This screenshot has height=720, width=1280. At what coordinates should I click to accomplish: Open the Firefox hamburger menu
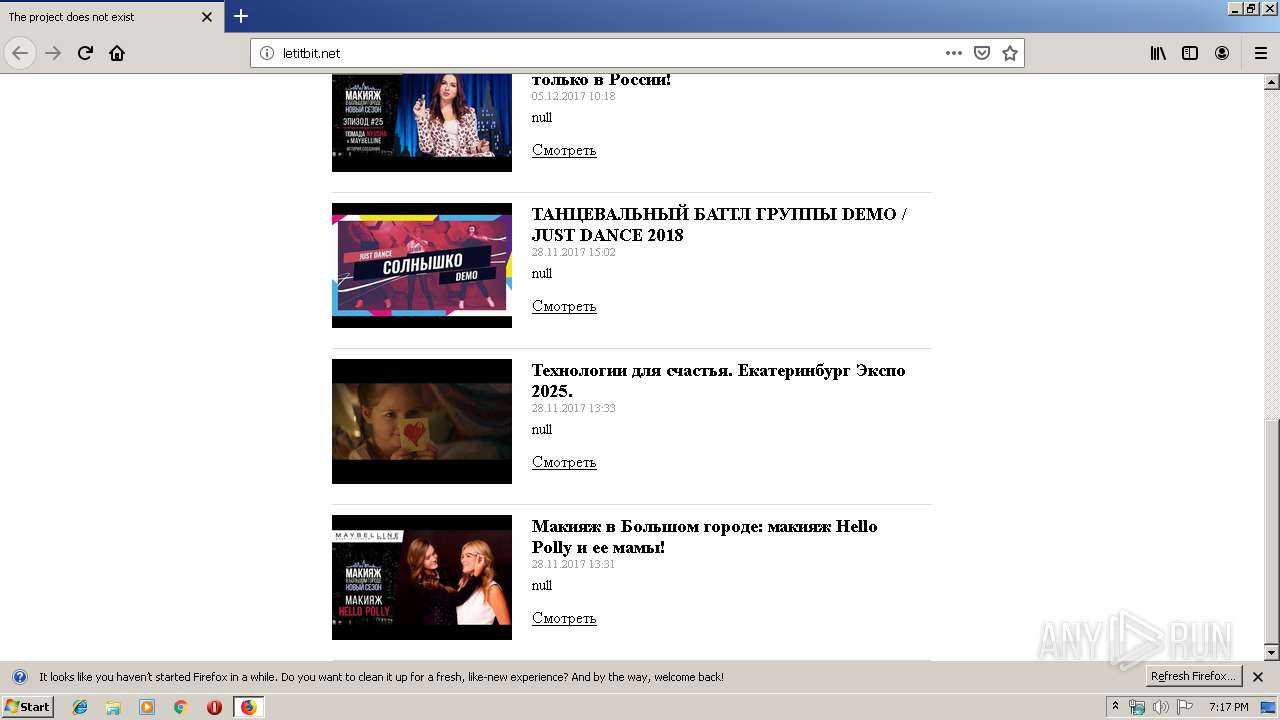coord(1261,53)
